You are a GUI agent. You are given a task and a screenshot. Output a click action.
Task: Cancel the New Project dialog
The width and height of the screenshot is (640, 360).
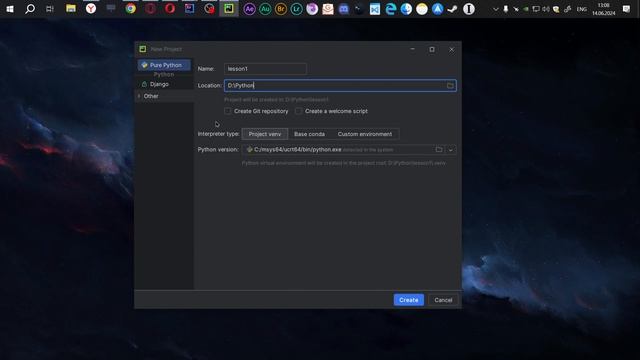click(443, 300)
